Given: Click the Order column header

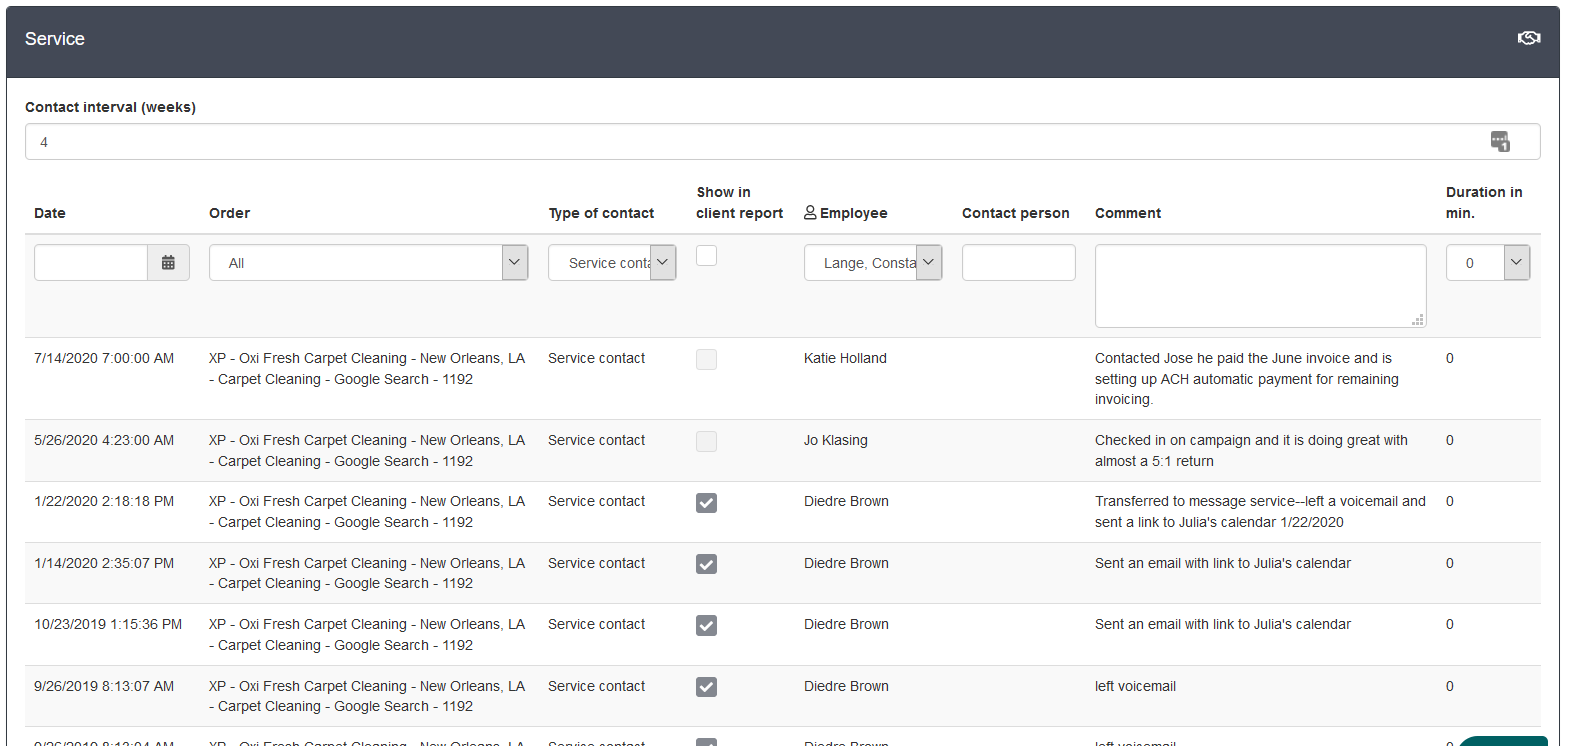Looking at the screenshot, I should 229,213.
